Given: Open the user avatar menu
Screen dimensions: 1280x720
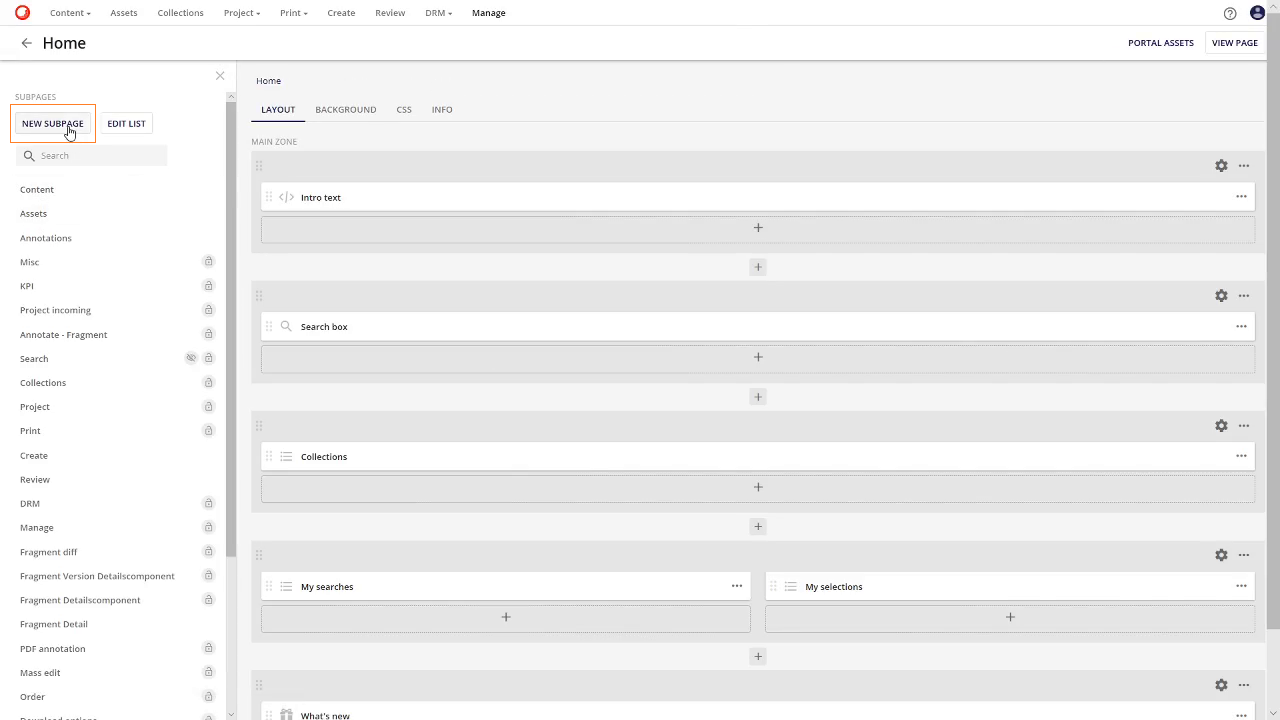Looking at the screenshot, I should 1257,12.
